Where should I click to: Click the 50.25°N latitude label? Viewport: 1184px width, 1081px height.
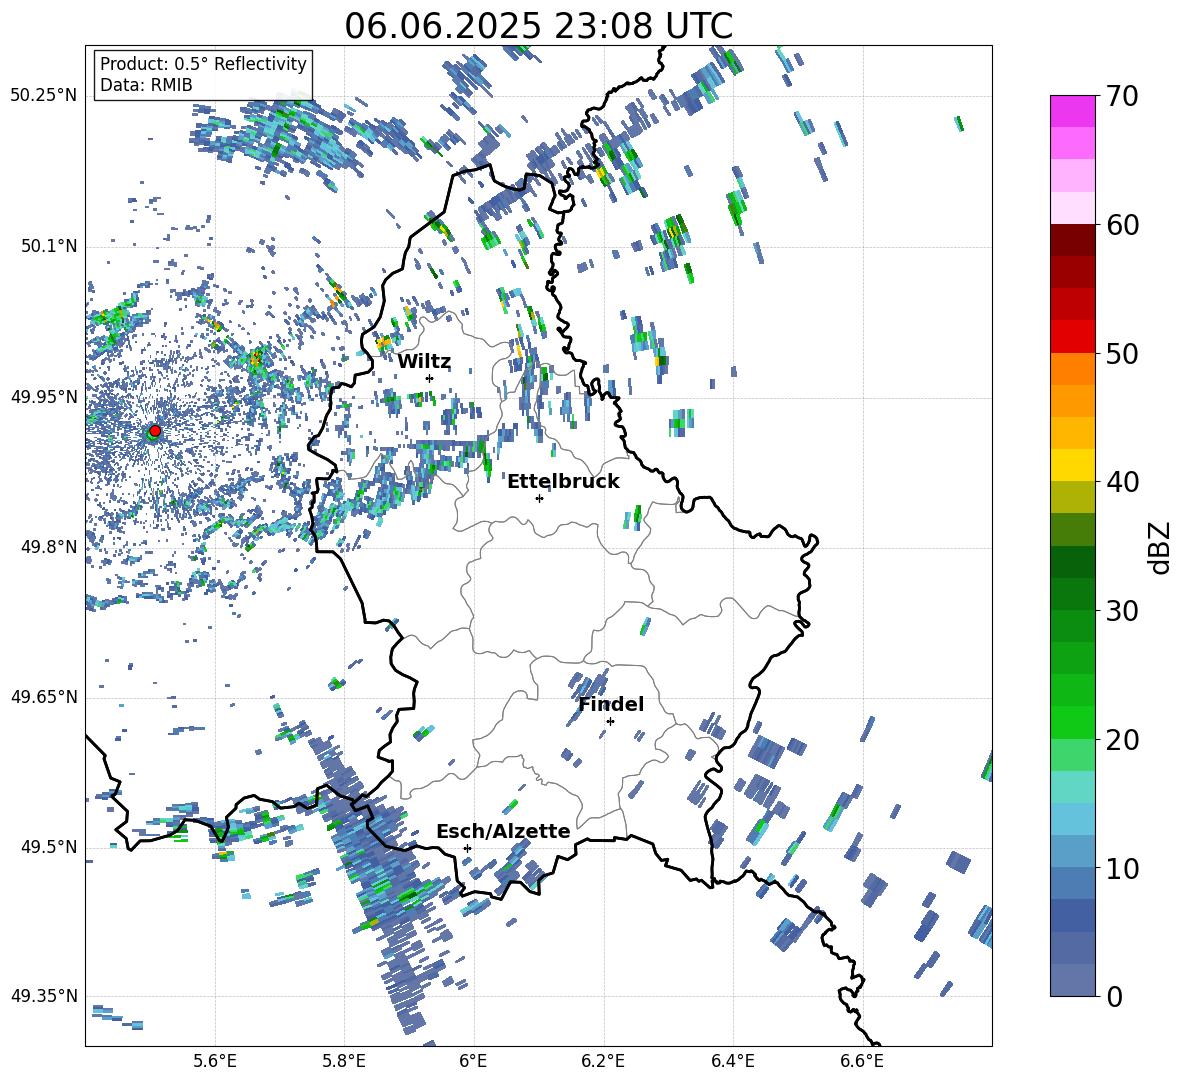(x=44, y=96)
